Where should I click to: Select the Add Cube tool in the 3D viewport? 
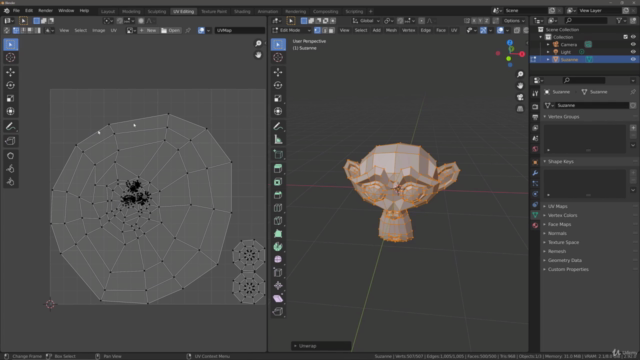coord(278,155)
